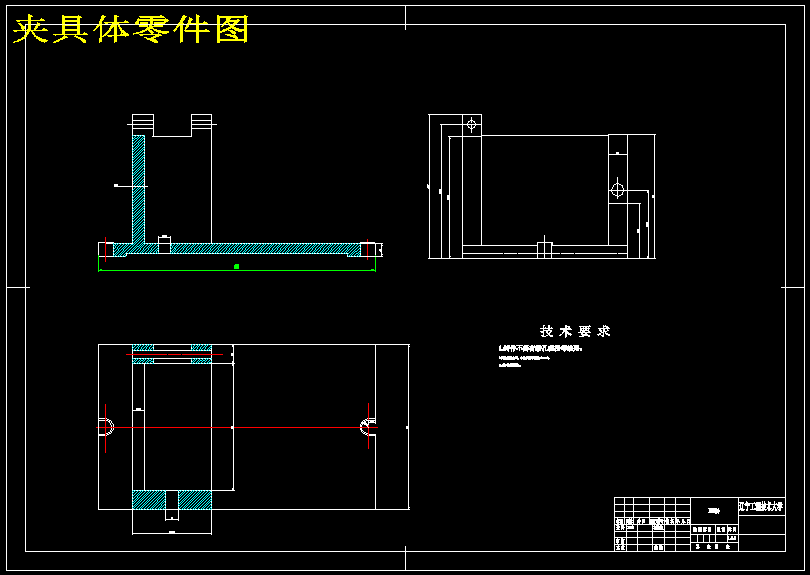Select the green horizontal dimension line
This screenshot has width=810, height=575.
(237, 270)
